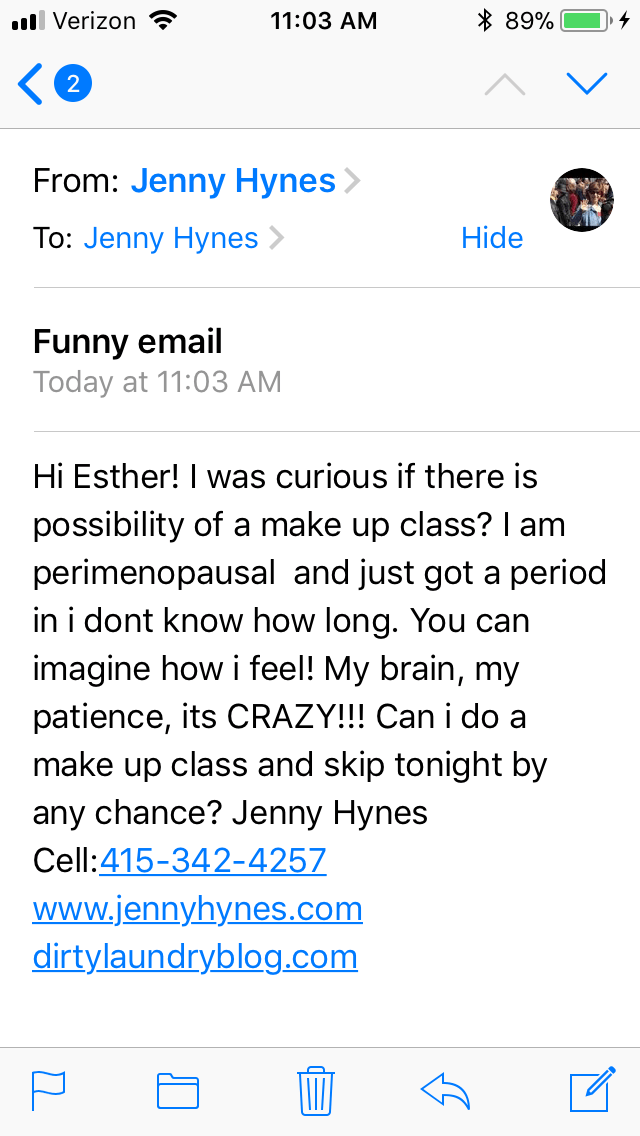Tap the unread count badge showing 2
The height and width of the screenshot is (1136, 640).
click(73, 84)
